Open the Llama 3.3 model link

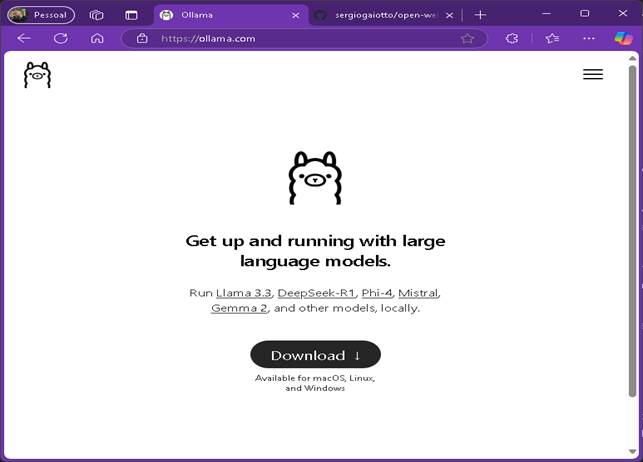pos(244,293)
